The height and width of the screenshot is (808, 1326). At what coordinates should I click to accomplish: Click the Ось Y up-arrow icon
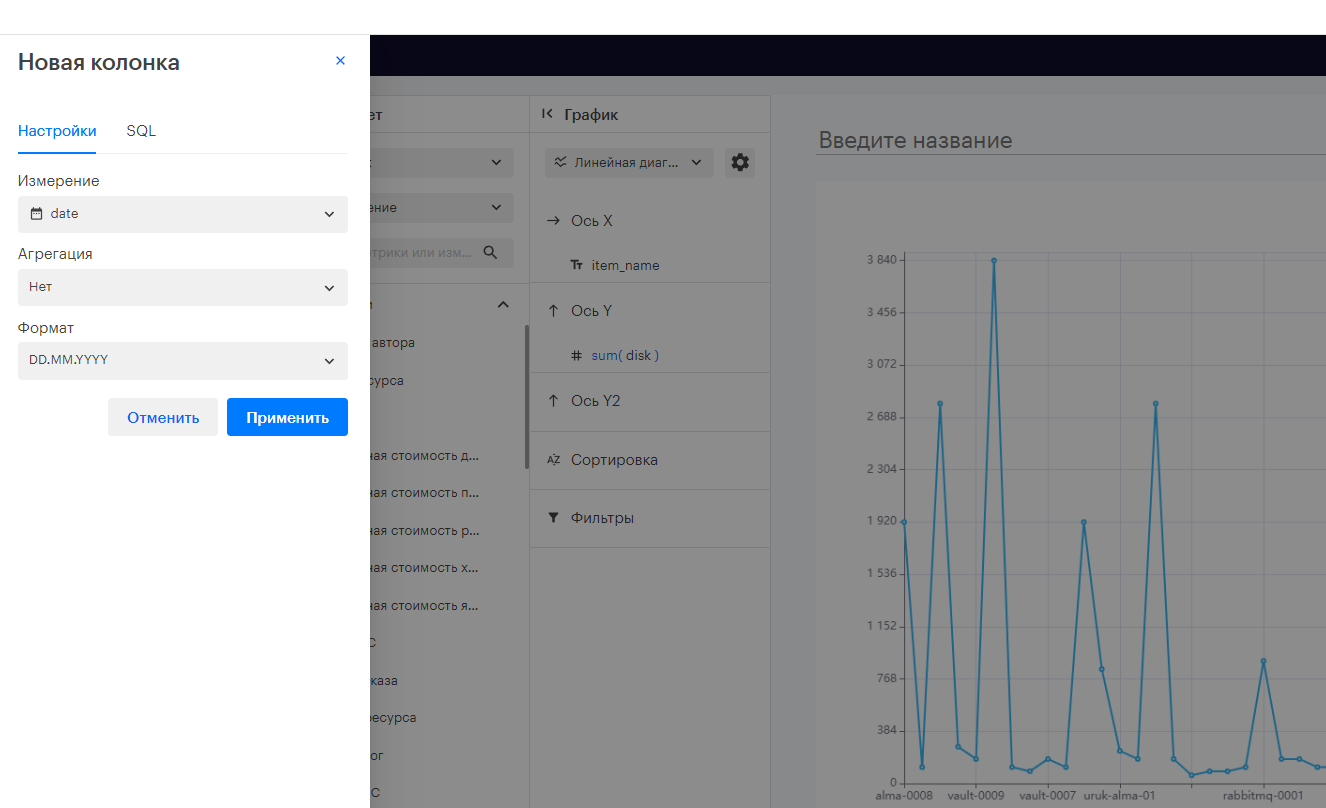(553, 311)
